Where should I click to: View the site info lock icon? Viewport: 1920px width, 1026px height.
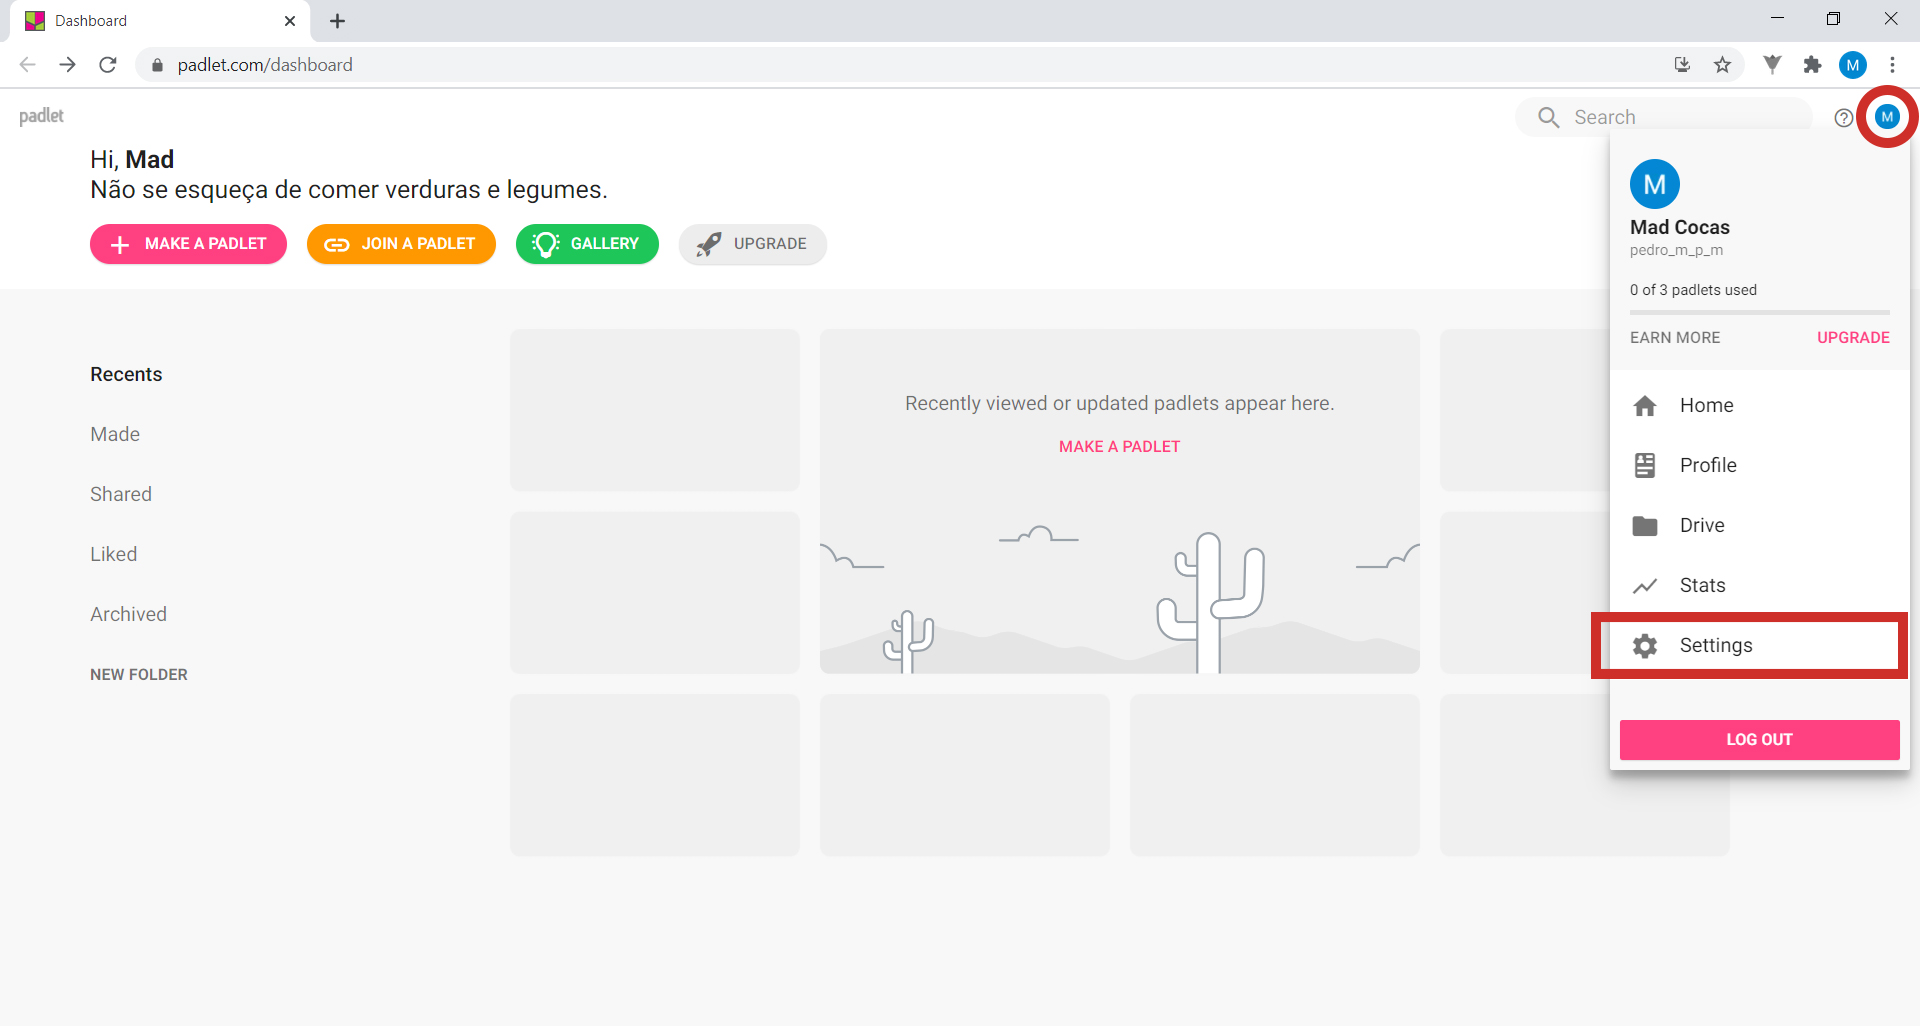pos(157,65)
